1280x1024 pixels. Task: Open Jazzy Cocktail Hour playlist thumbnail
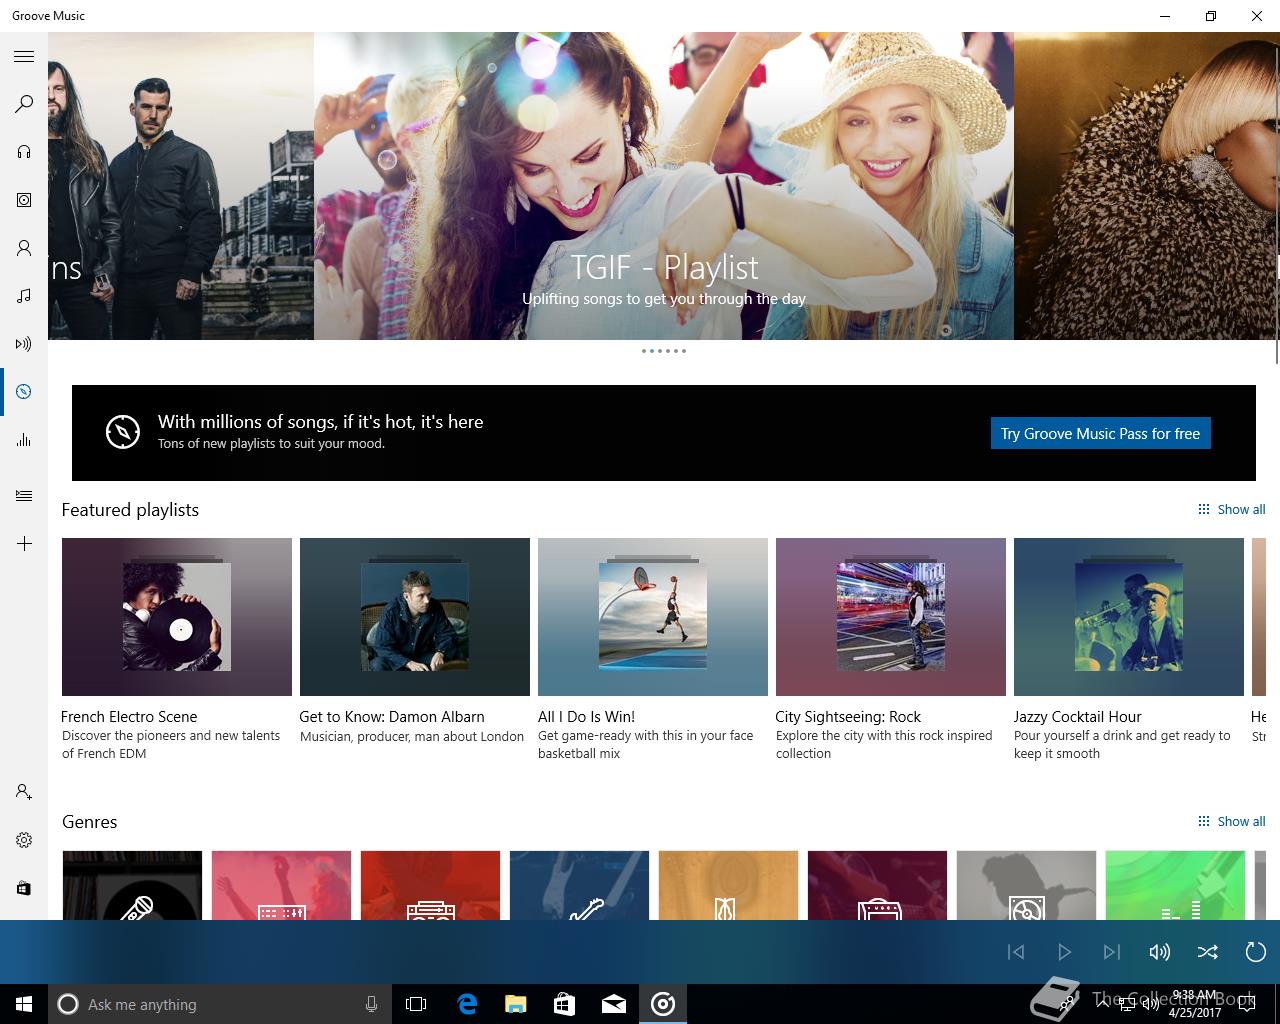(1129, 617)
